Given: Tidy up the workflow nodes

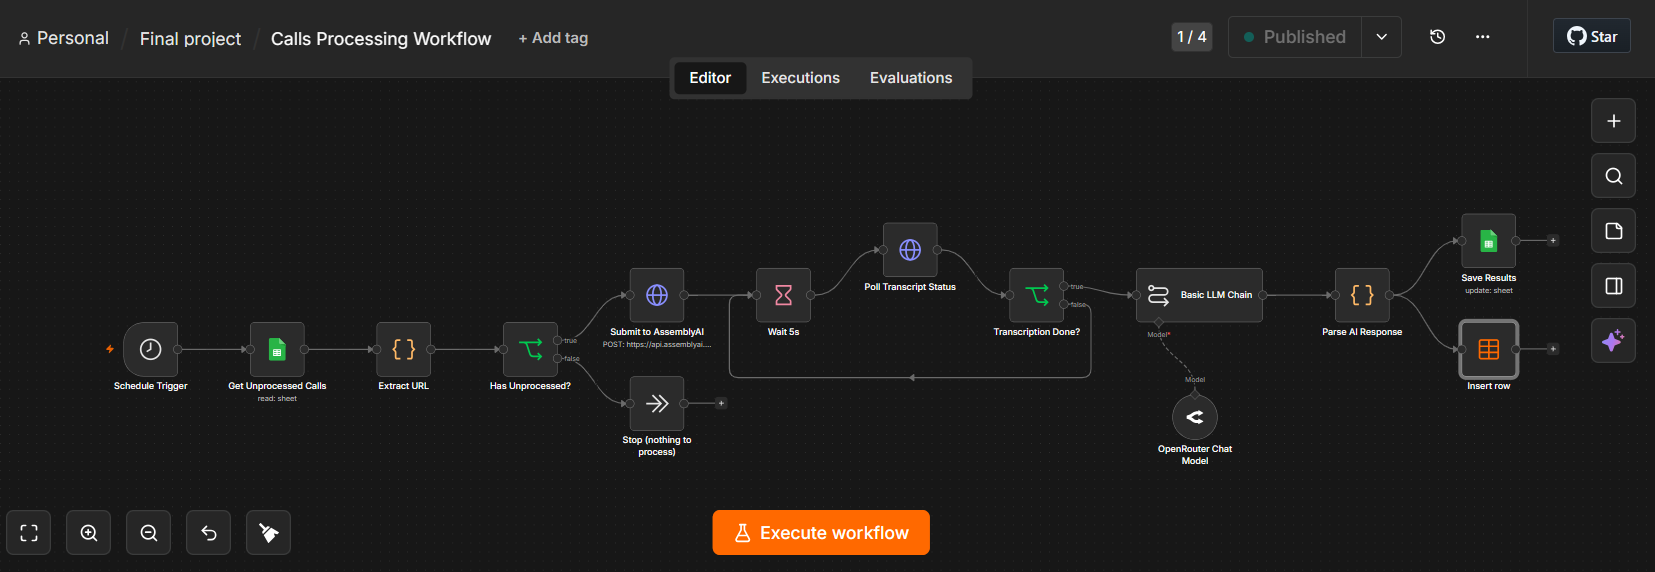Looking at the screenshot, I should pyautogui.click(x=269, y=533).
